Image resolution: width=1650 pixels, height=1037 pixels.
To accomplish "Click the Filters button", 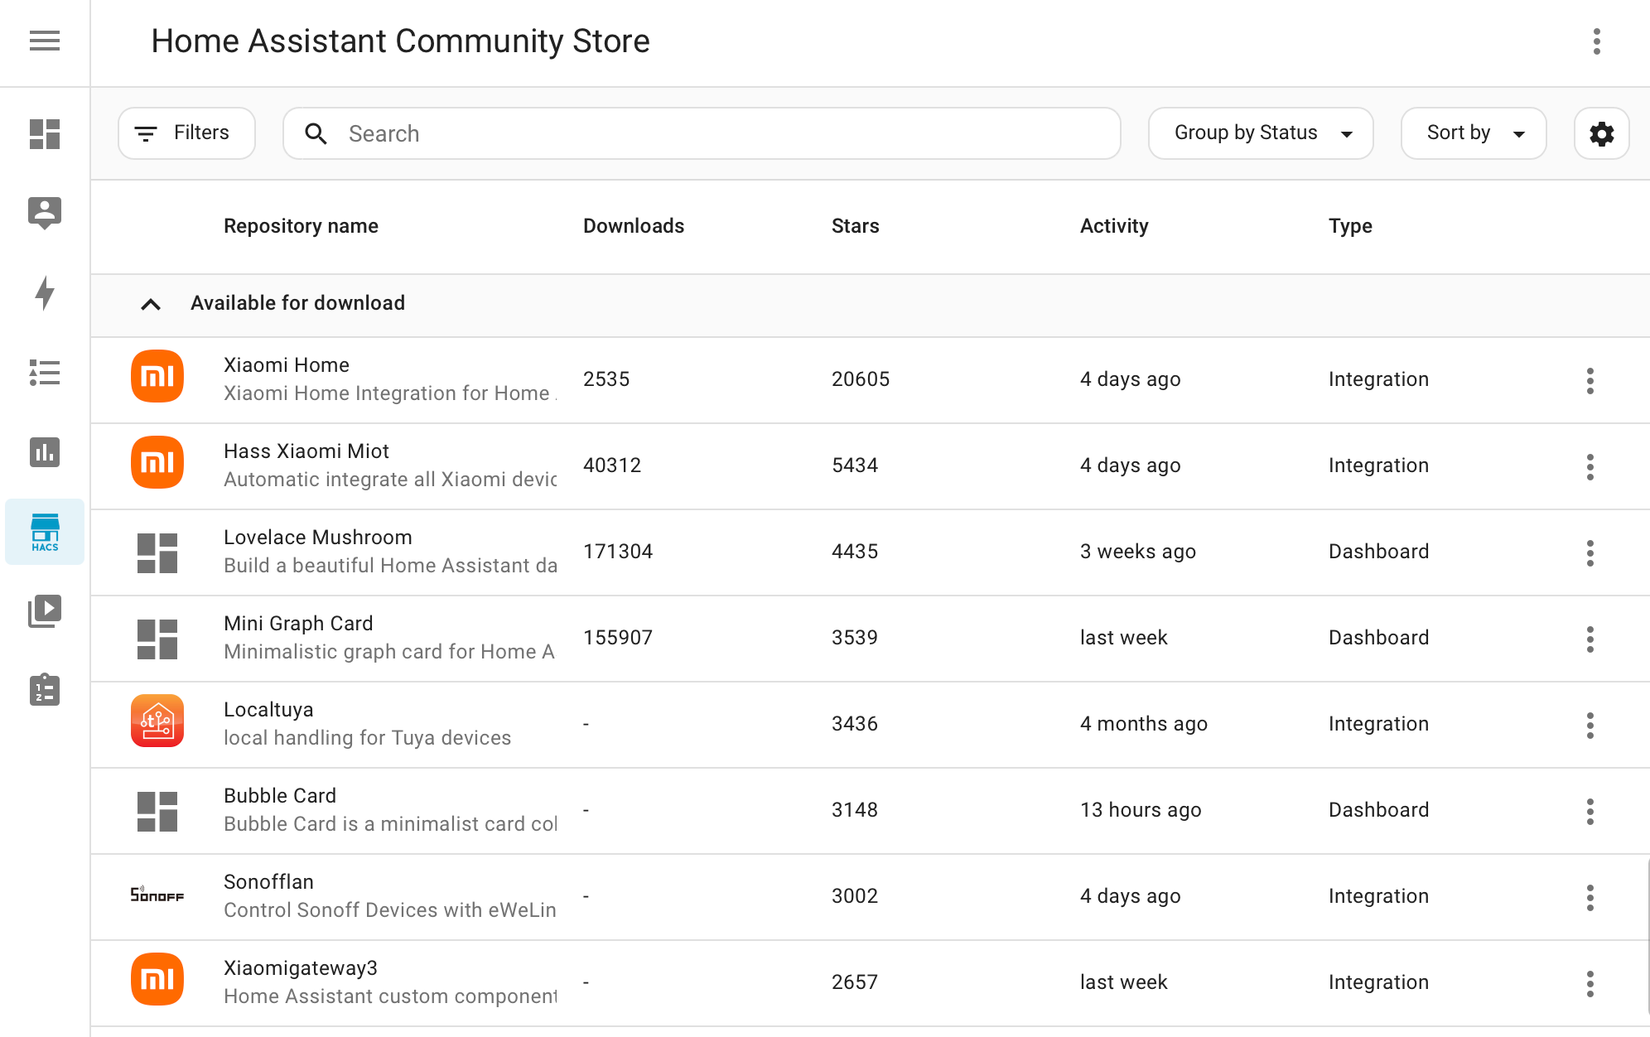I will point(186,133).
